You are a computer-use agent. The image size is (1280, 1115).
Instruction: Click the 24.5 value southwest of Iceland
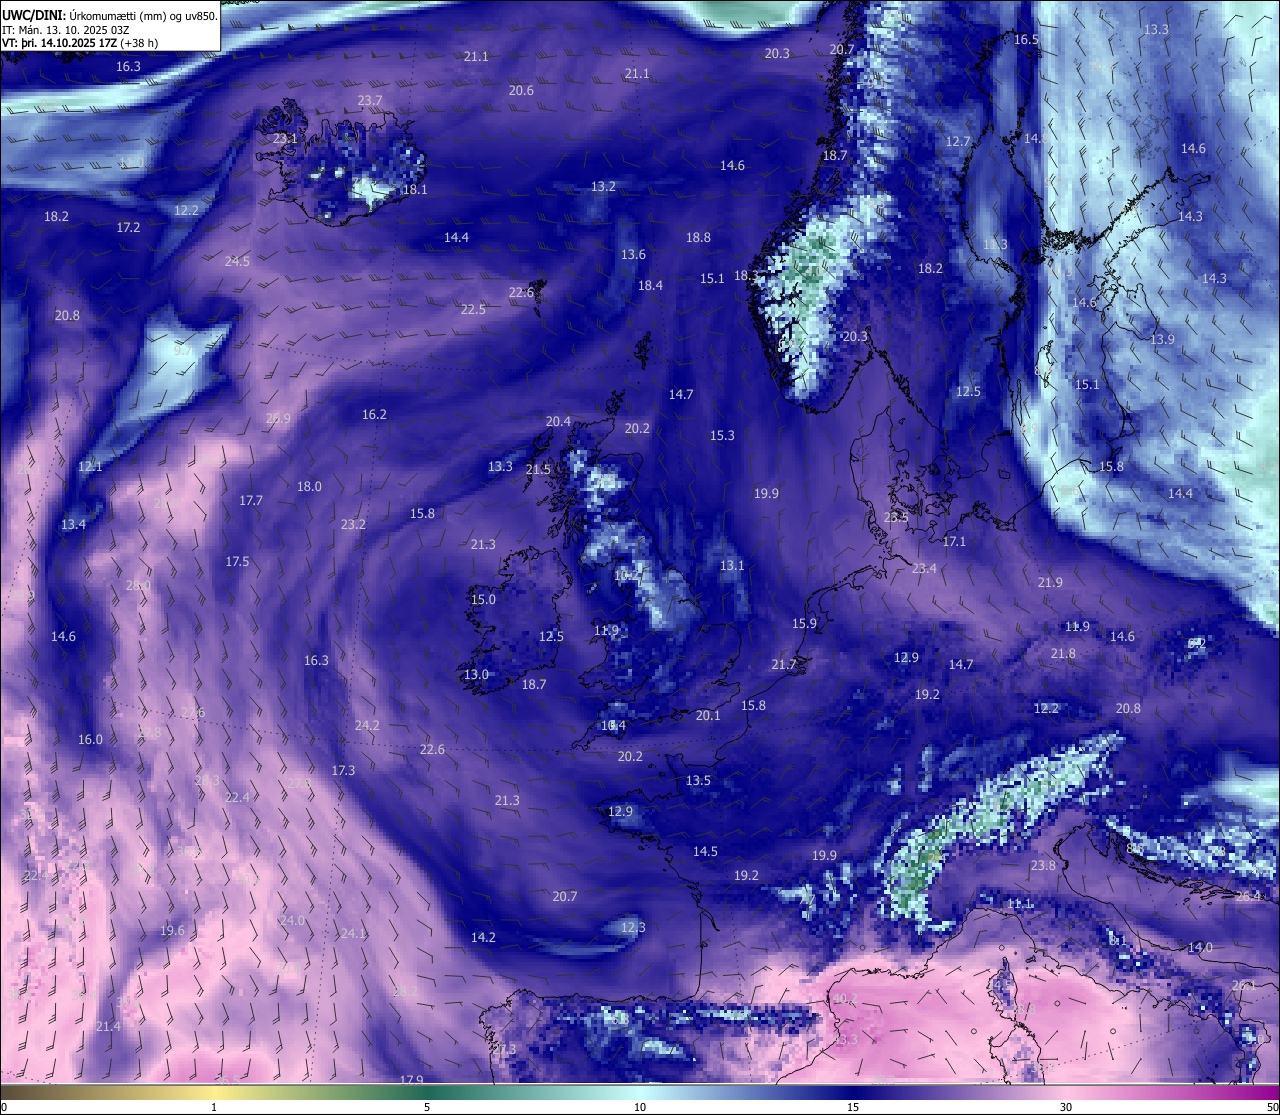[x=237, y=261]
